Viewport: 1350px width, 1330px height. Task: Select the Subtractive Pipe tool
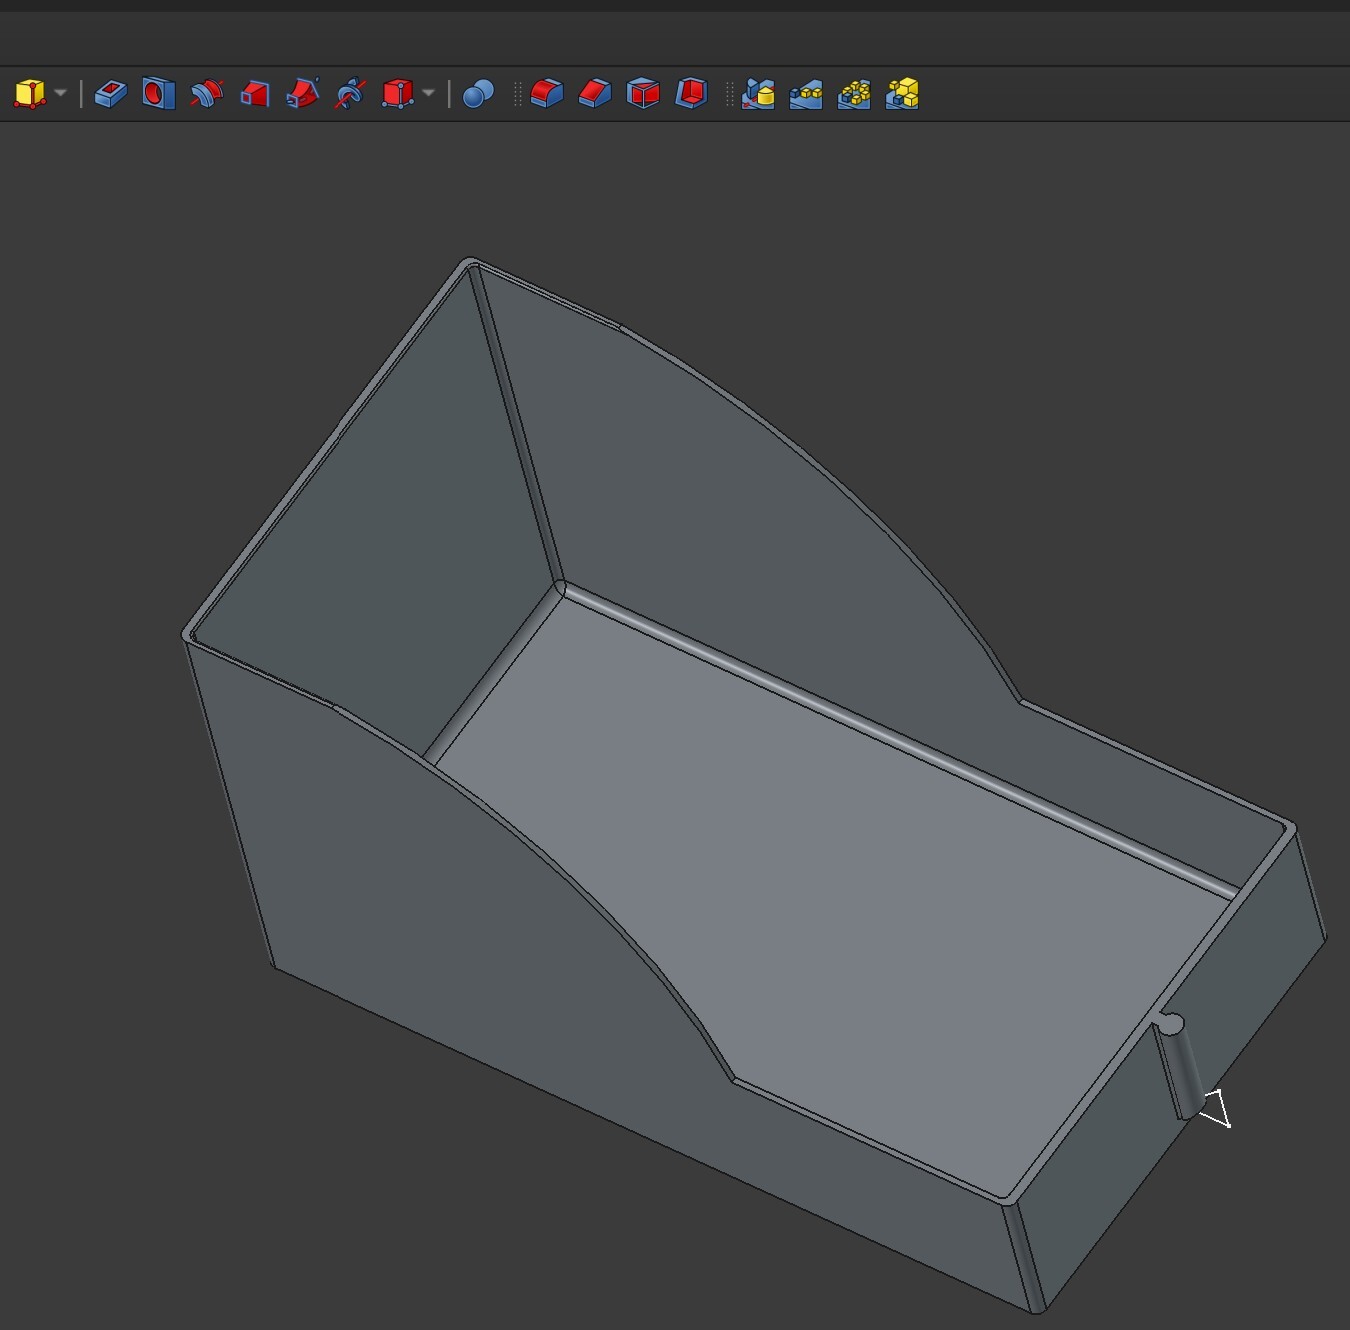302,94
